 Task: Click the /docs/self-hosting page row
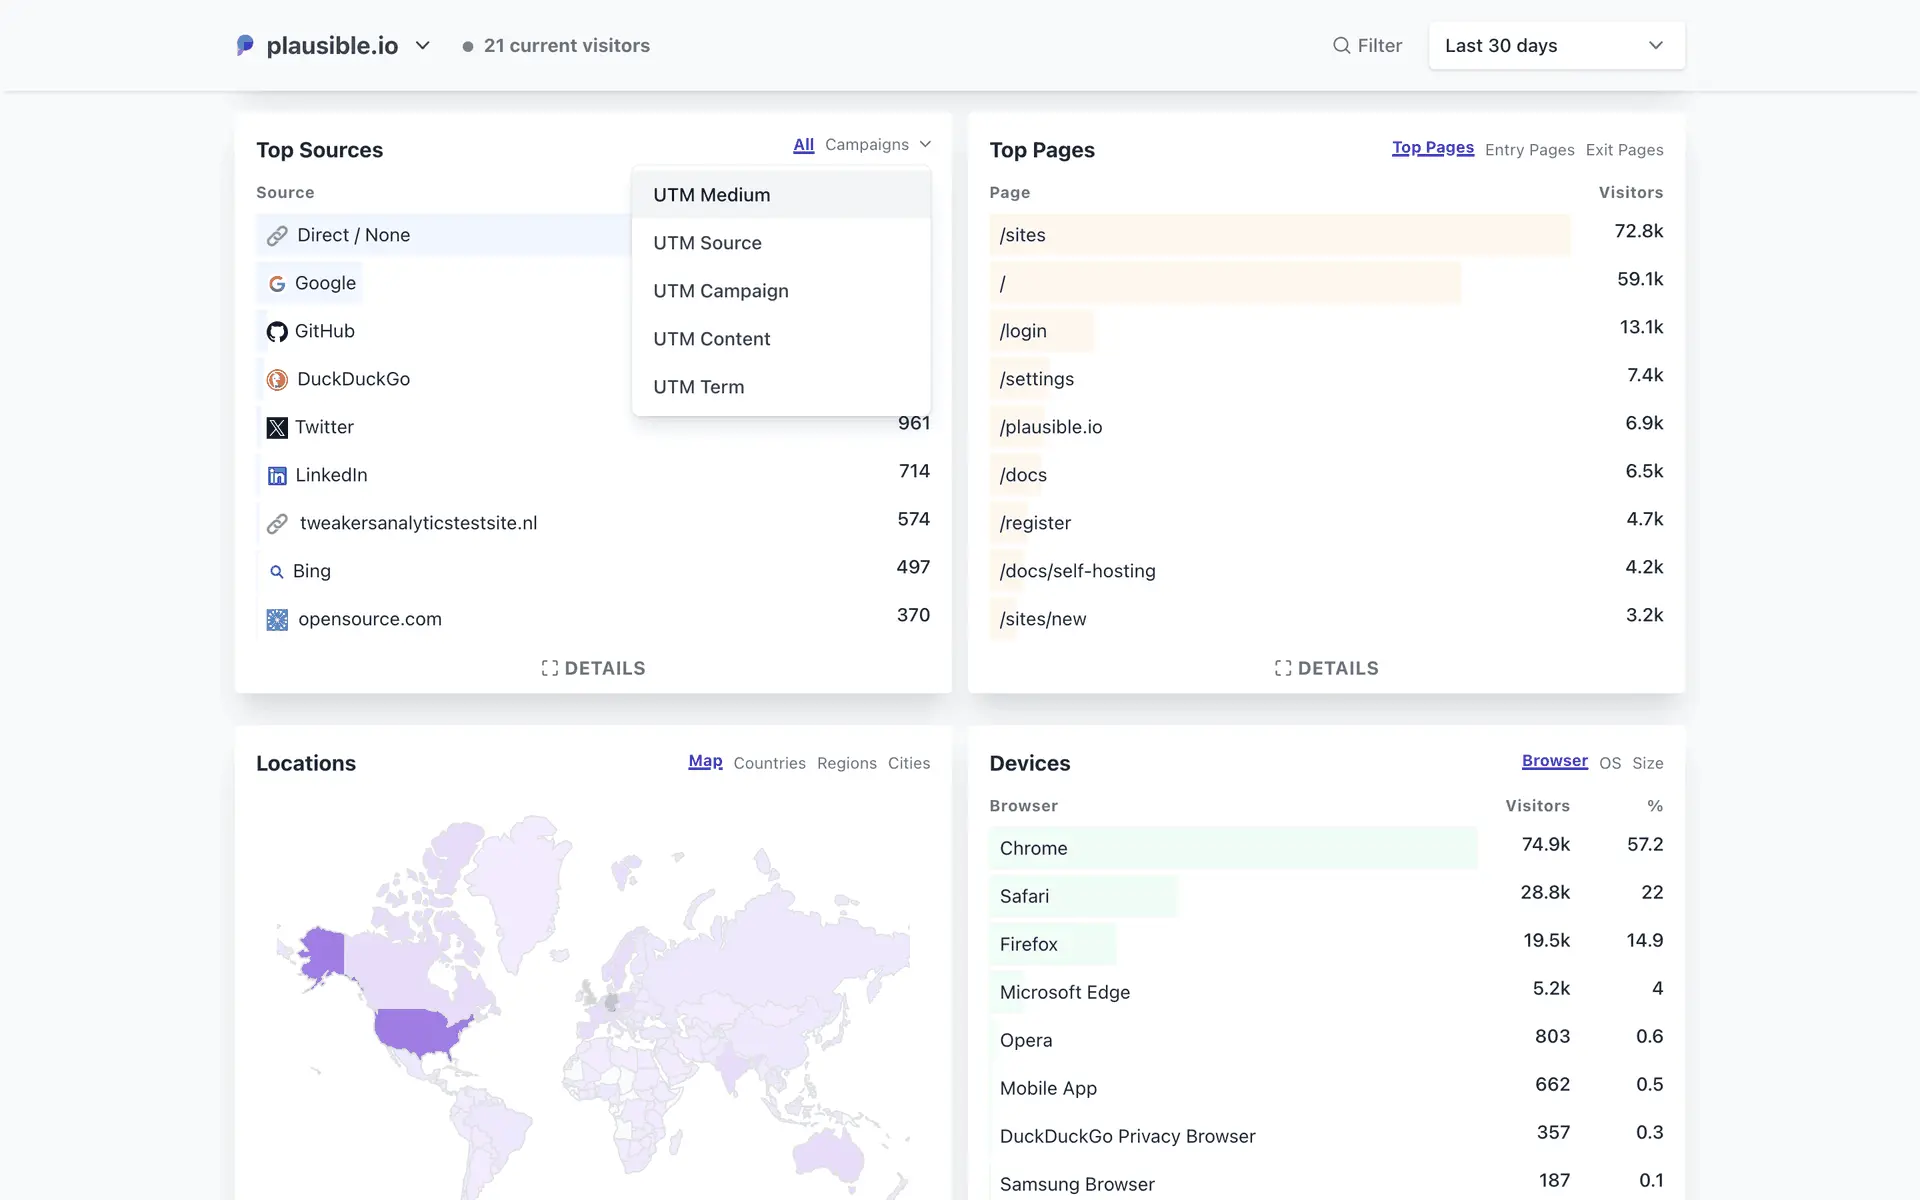pyautogui.click(x=1077, y=571)
